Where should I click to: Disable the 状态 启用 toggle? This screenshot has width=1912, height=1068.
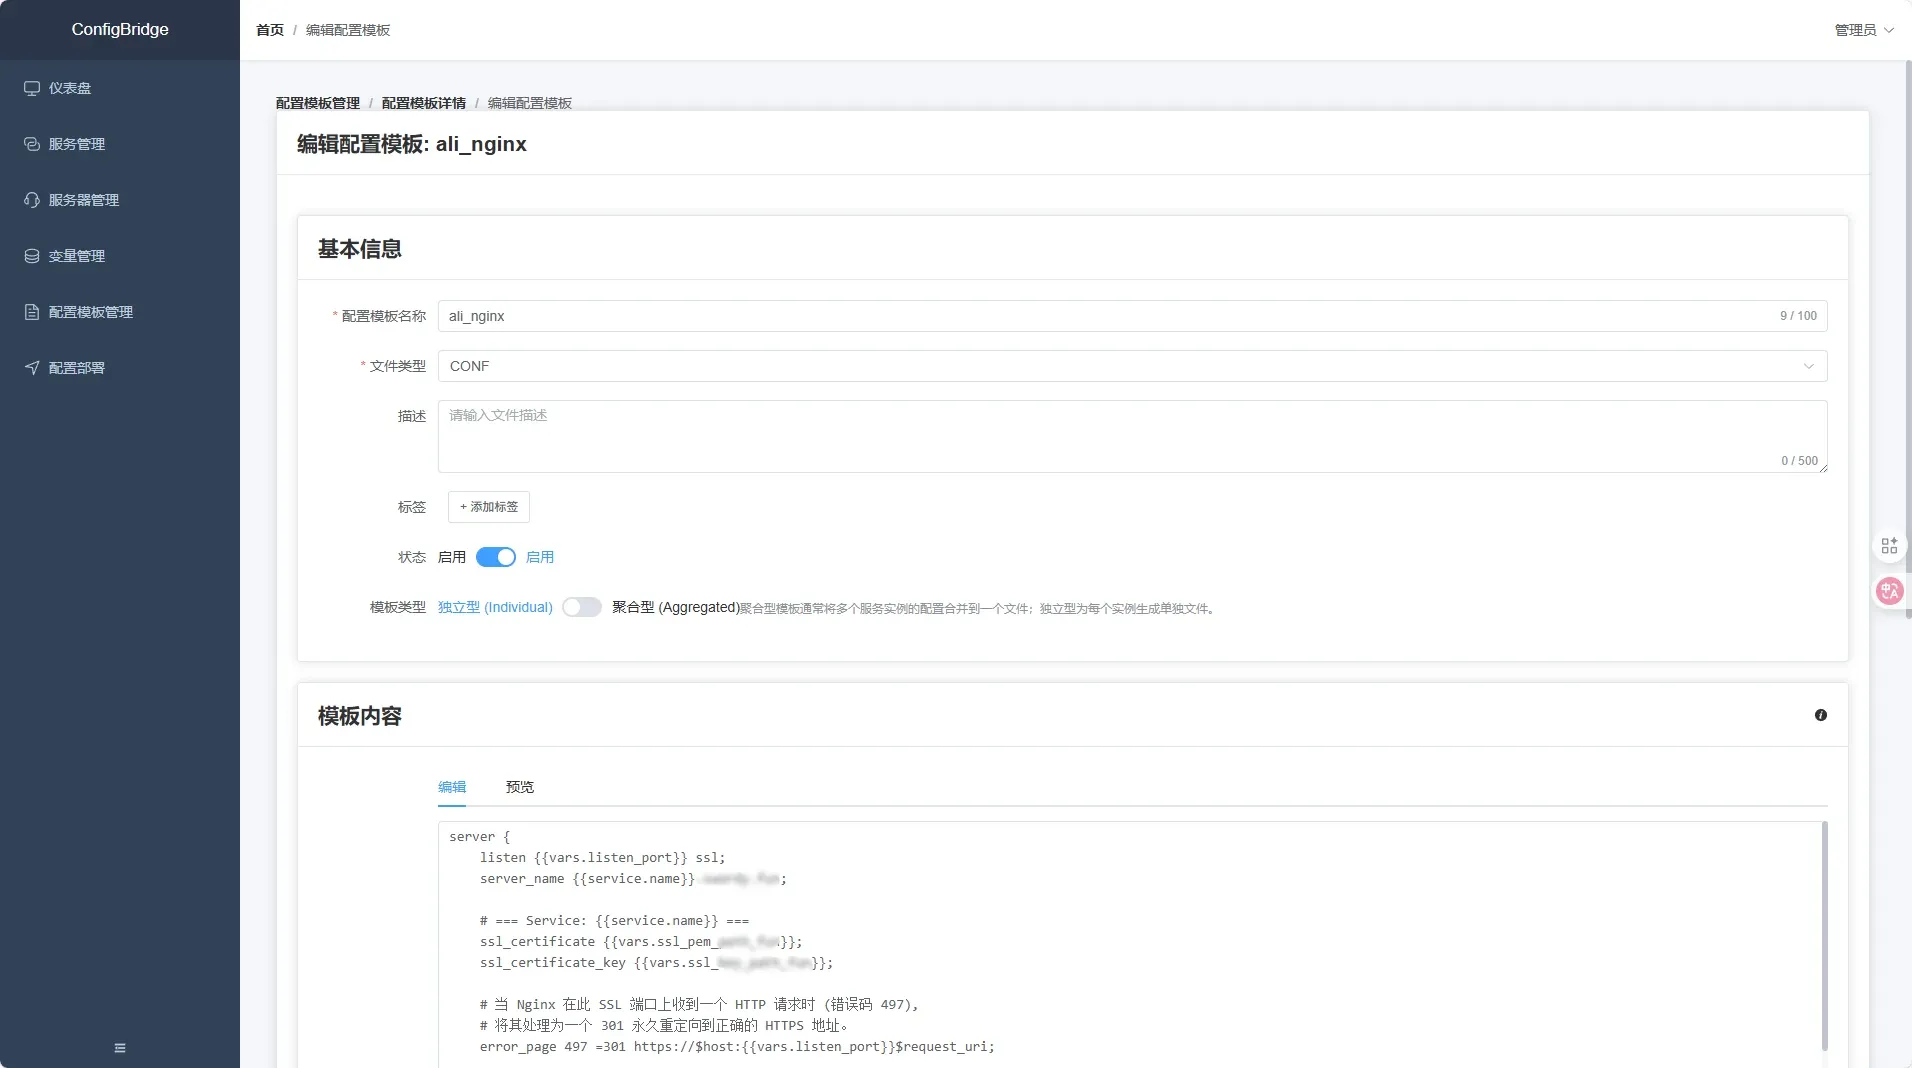pyautogui.click(x=497, y=557)
